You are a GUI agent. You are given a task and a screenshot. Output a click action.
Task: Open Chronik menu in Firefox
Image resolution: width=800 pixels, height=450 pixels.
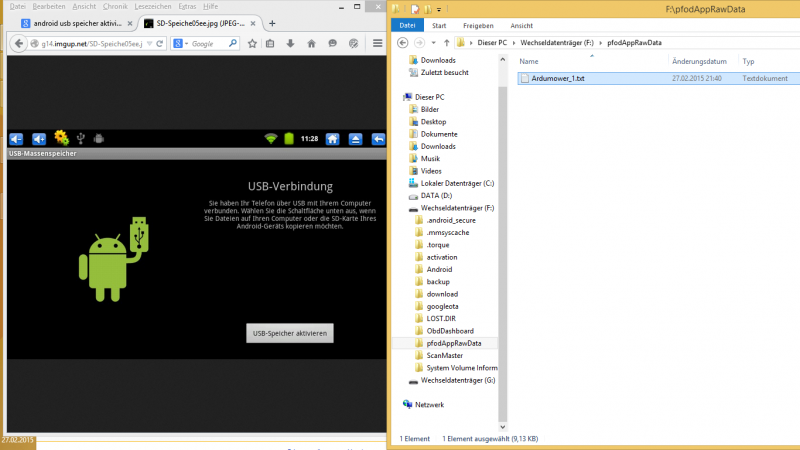click(x=115, y=6)
